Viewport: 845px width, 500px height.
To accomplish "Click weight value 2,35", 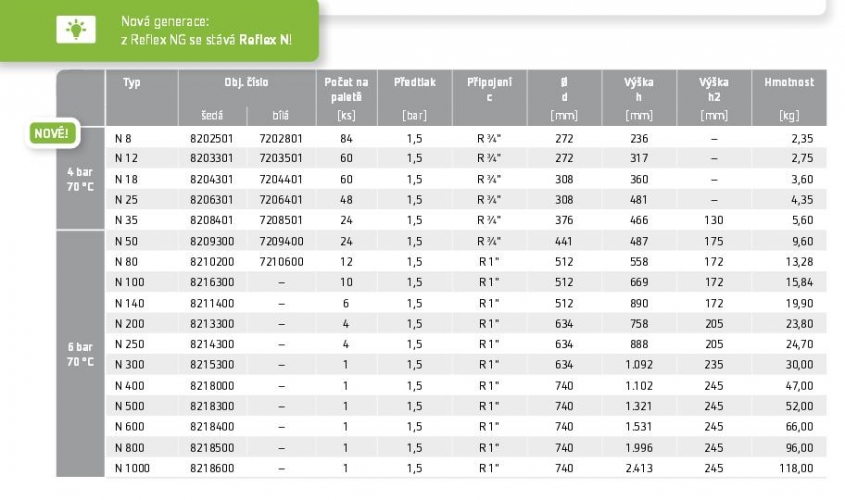I will pyautogui.click(x=802, y=138).
